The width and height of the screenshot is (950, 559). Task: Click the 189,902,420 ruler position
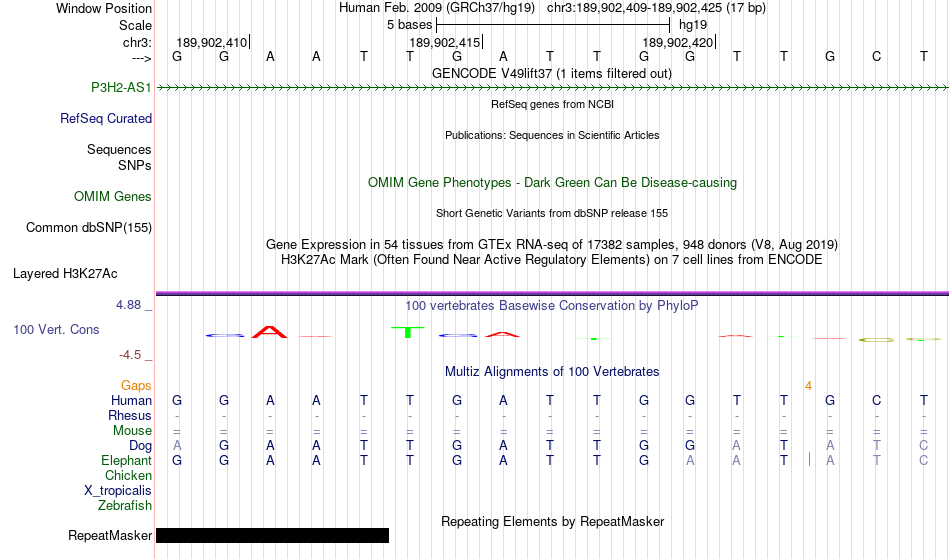tap(678, 42)
